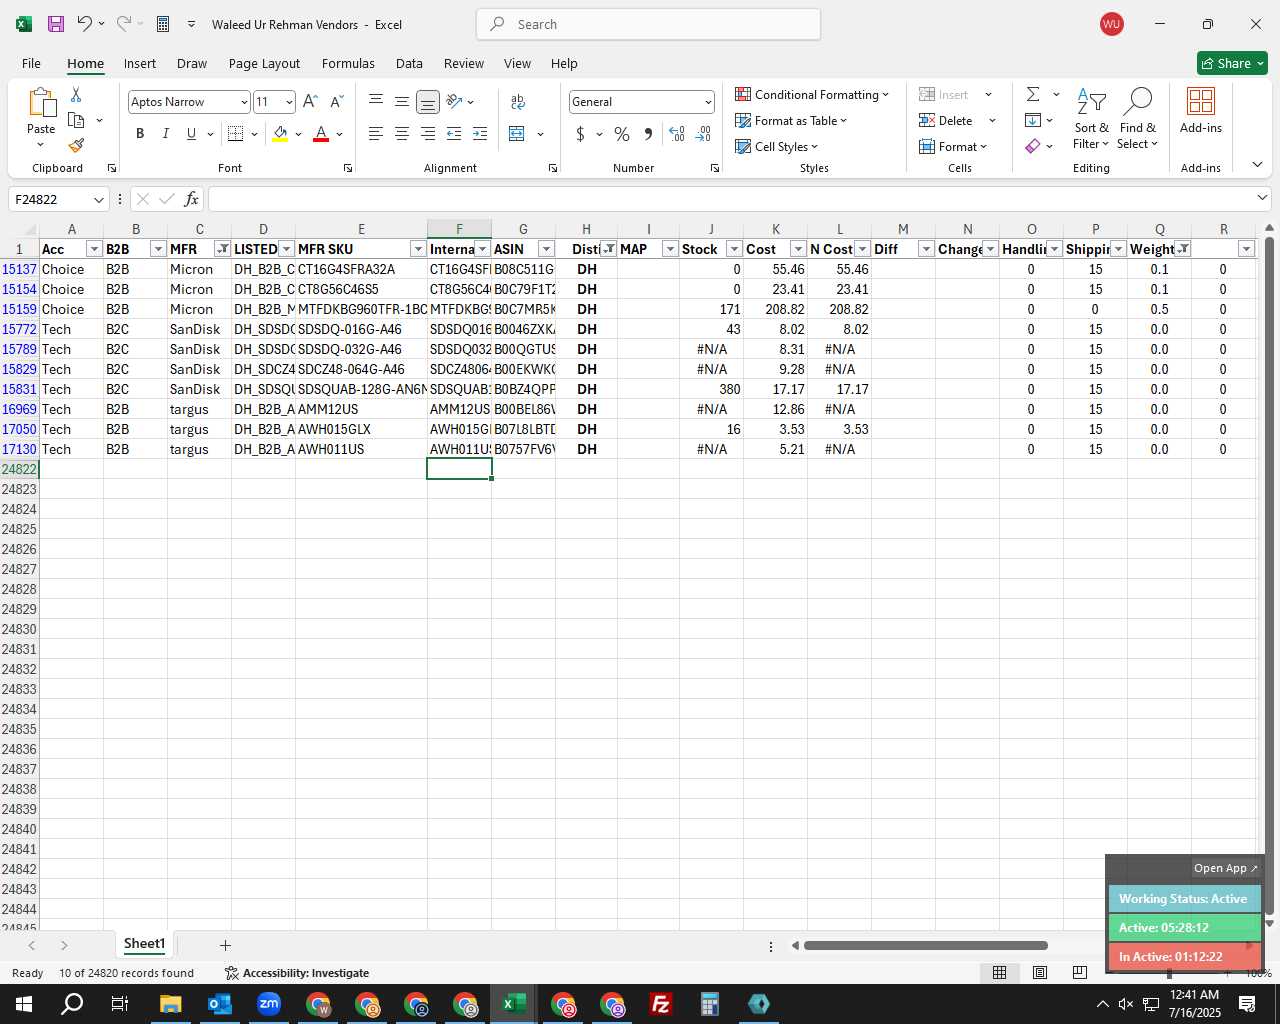
Task: Click Merge & Center icon
Action: [x=517, y=134]
